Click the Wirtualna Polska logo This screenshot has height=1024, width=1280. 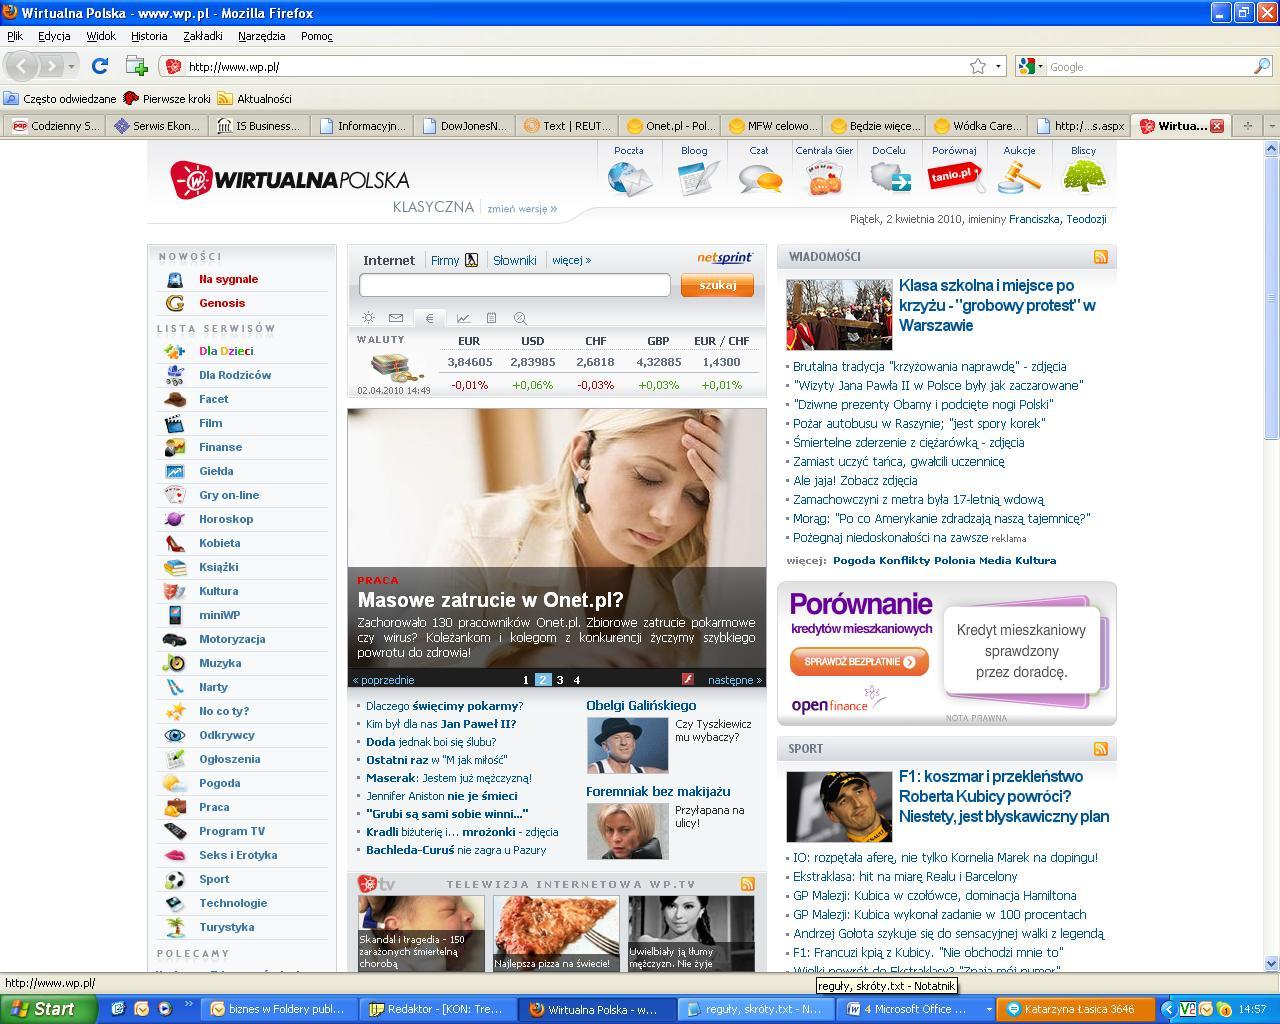pos(290,180)
